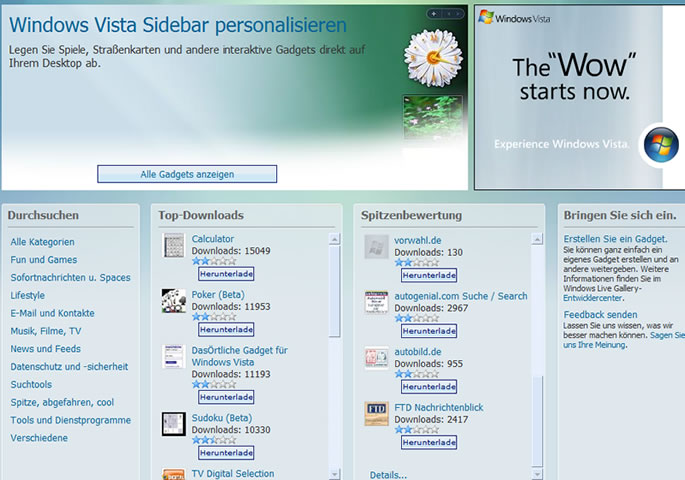Open Lifestyle category
Screen dimensions: 685x480
coord(28,295)
